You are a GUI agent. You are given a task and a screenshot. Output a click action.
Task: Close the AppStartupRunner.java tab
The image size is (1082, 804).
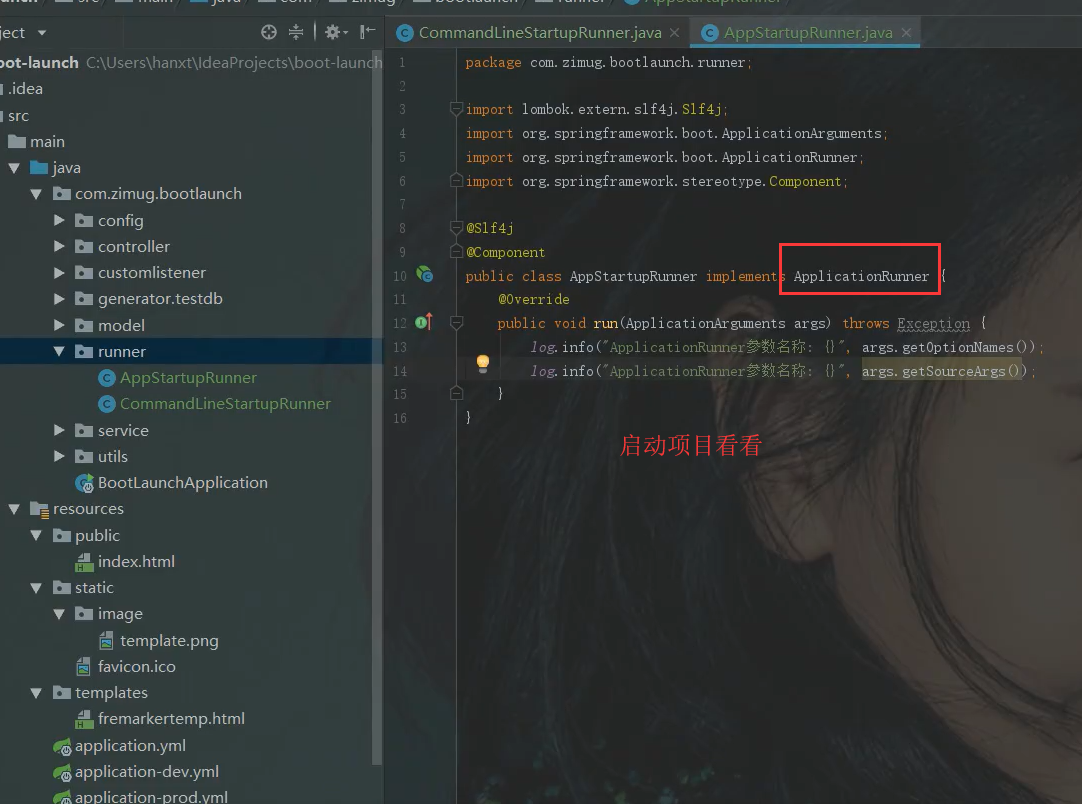click(906, 32)
